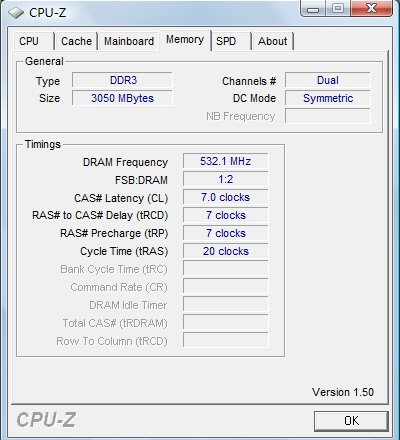Select the Symmetric DC Mode field
400x440 pixels.
[328, 98]
